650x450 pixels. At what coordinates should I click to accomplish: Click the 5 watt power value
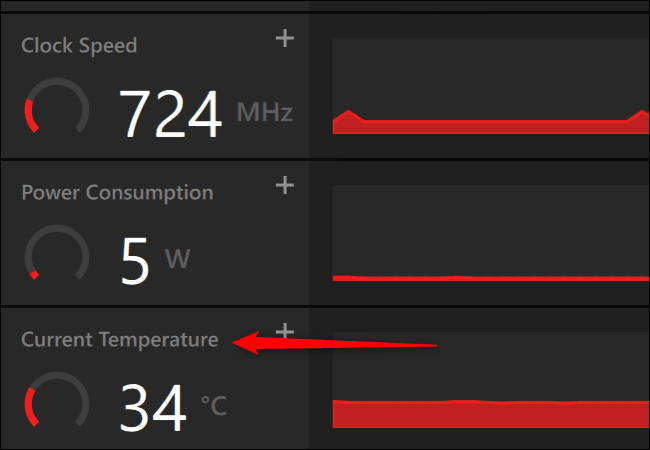135,260
